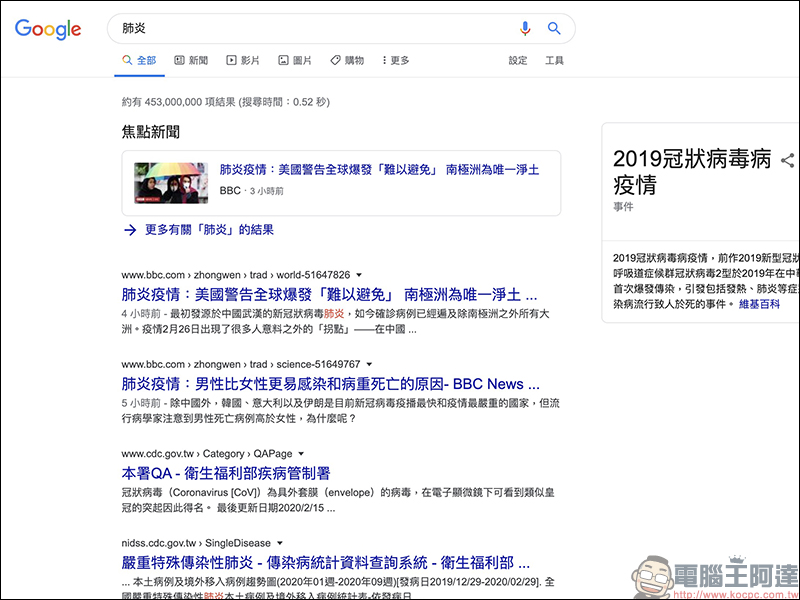Click the share icon in knowledge panel
800x600 pixels.
click(x=788, y=160)
